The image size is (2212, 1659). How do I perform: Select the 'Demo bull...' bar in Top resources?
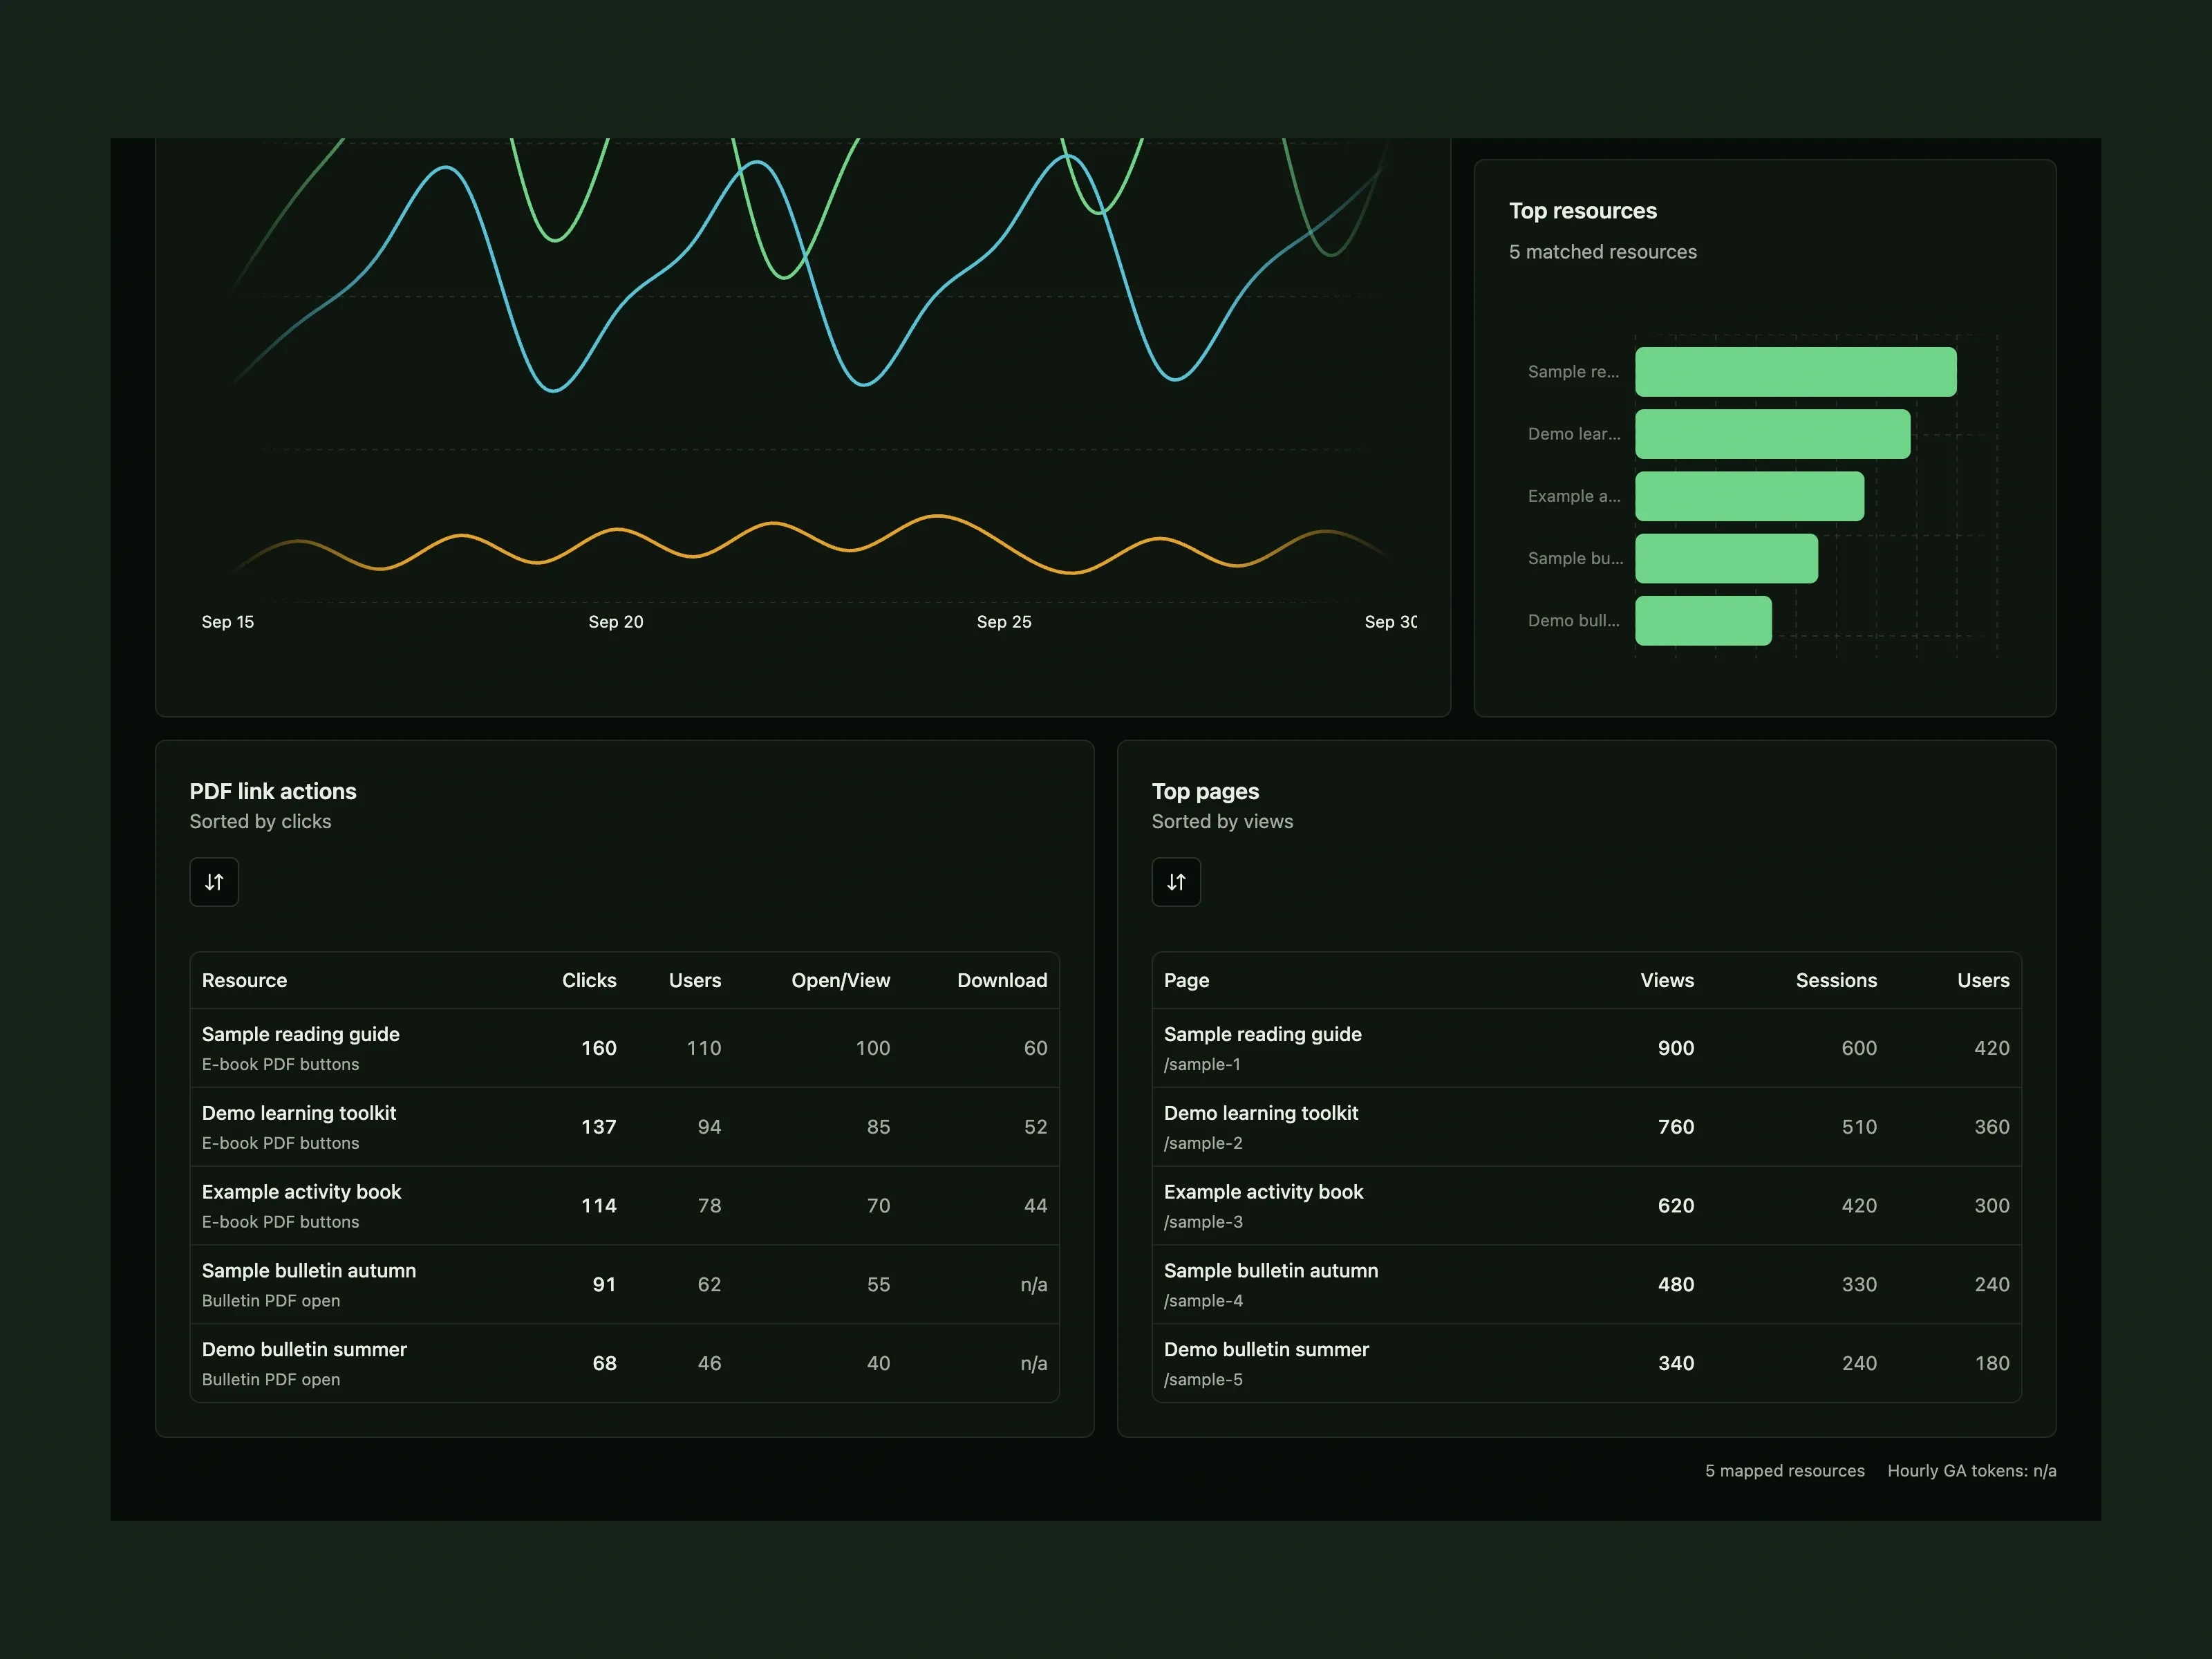click(1704, 621)
